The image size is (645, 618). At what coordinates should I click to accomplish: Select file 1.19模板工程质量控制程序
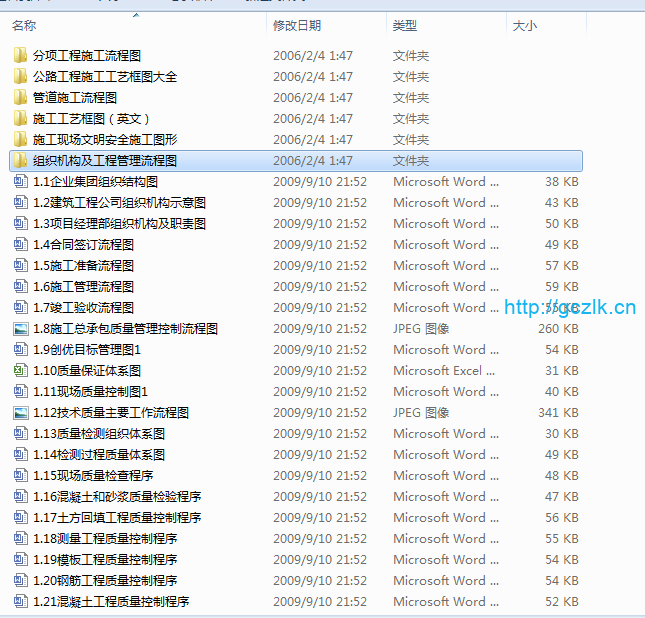pos(105,560)
